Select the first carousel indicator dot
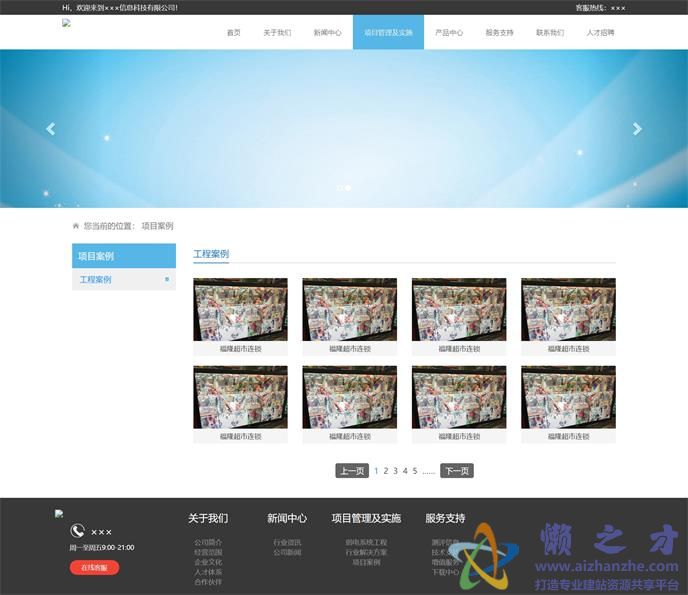 pyautogui.click(x=339, y=187)
